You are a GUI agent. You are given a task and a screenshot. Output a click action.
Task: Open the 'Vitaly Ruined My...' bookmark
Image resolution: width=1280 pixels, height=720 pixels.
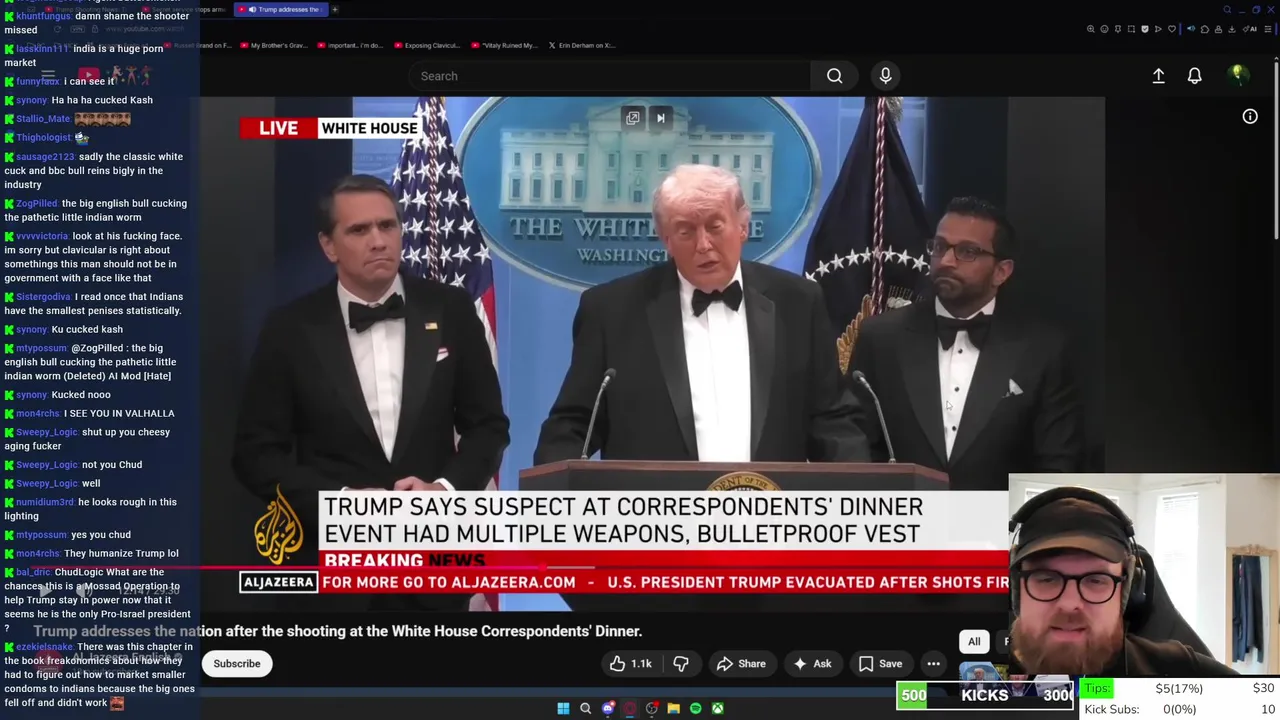pos(506,45)
